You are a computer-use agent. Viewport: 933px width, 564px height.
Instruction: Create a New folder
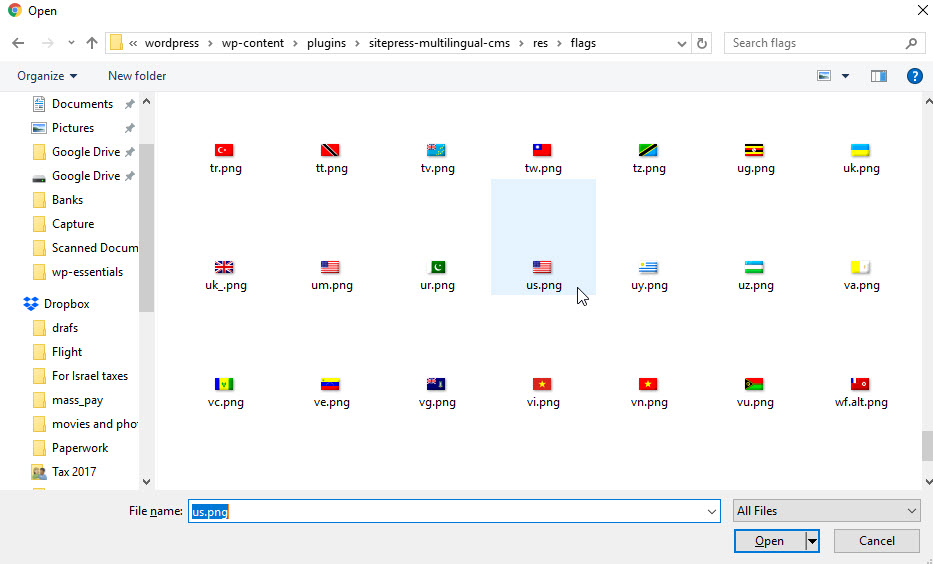coord(137,76)
